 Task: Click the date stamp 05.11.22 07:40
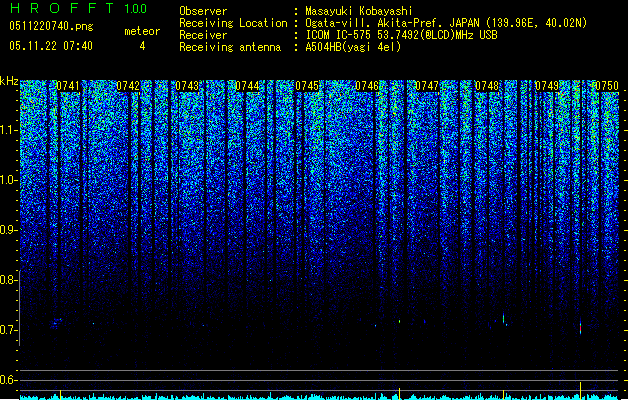coord(51,46)
